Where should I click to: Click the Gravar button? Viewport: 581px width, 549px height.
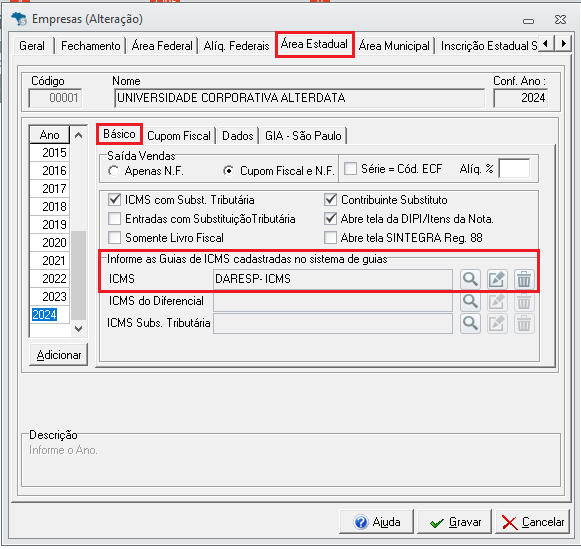point(454,522)
